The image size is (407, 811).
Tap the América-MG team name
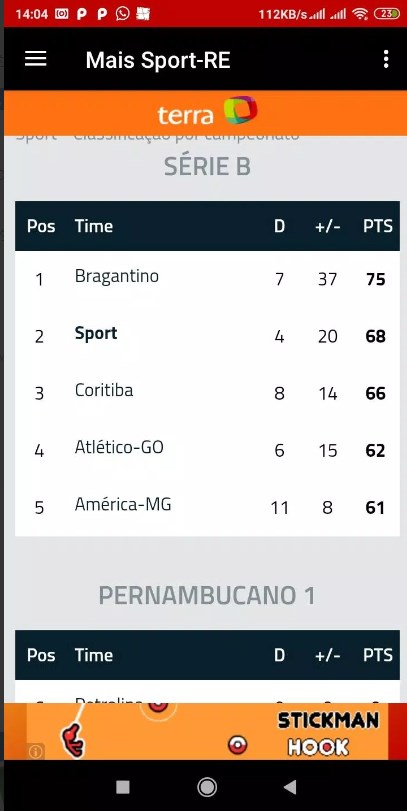pos(123,504)
